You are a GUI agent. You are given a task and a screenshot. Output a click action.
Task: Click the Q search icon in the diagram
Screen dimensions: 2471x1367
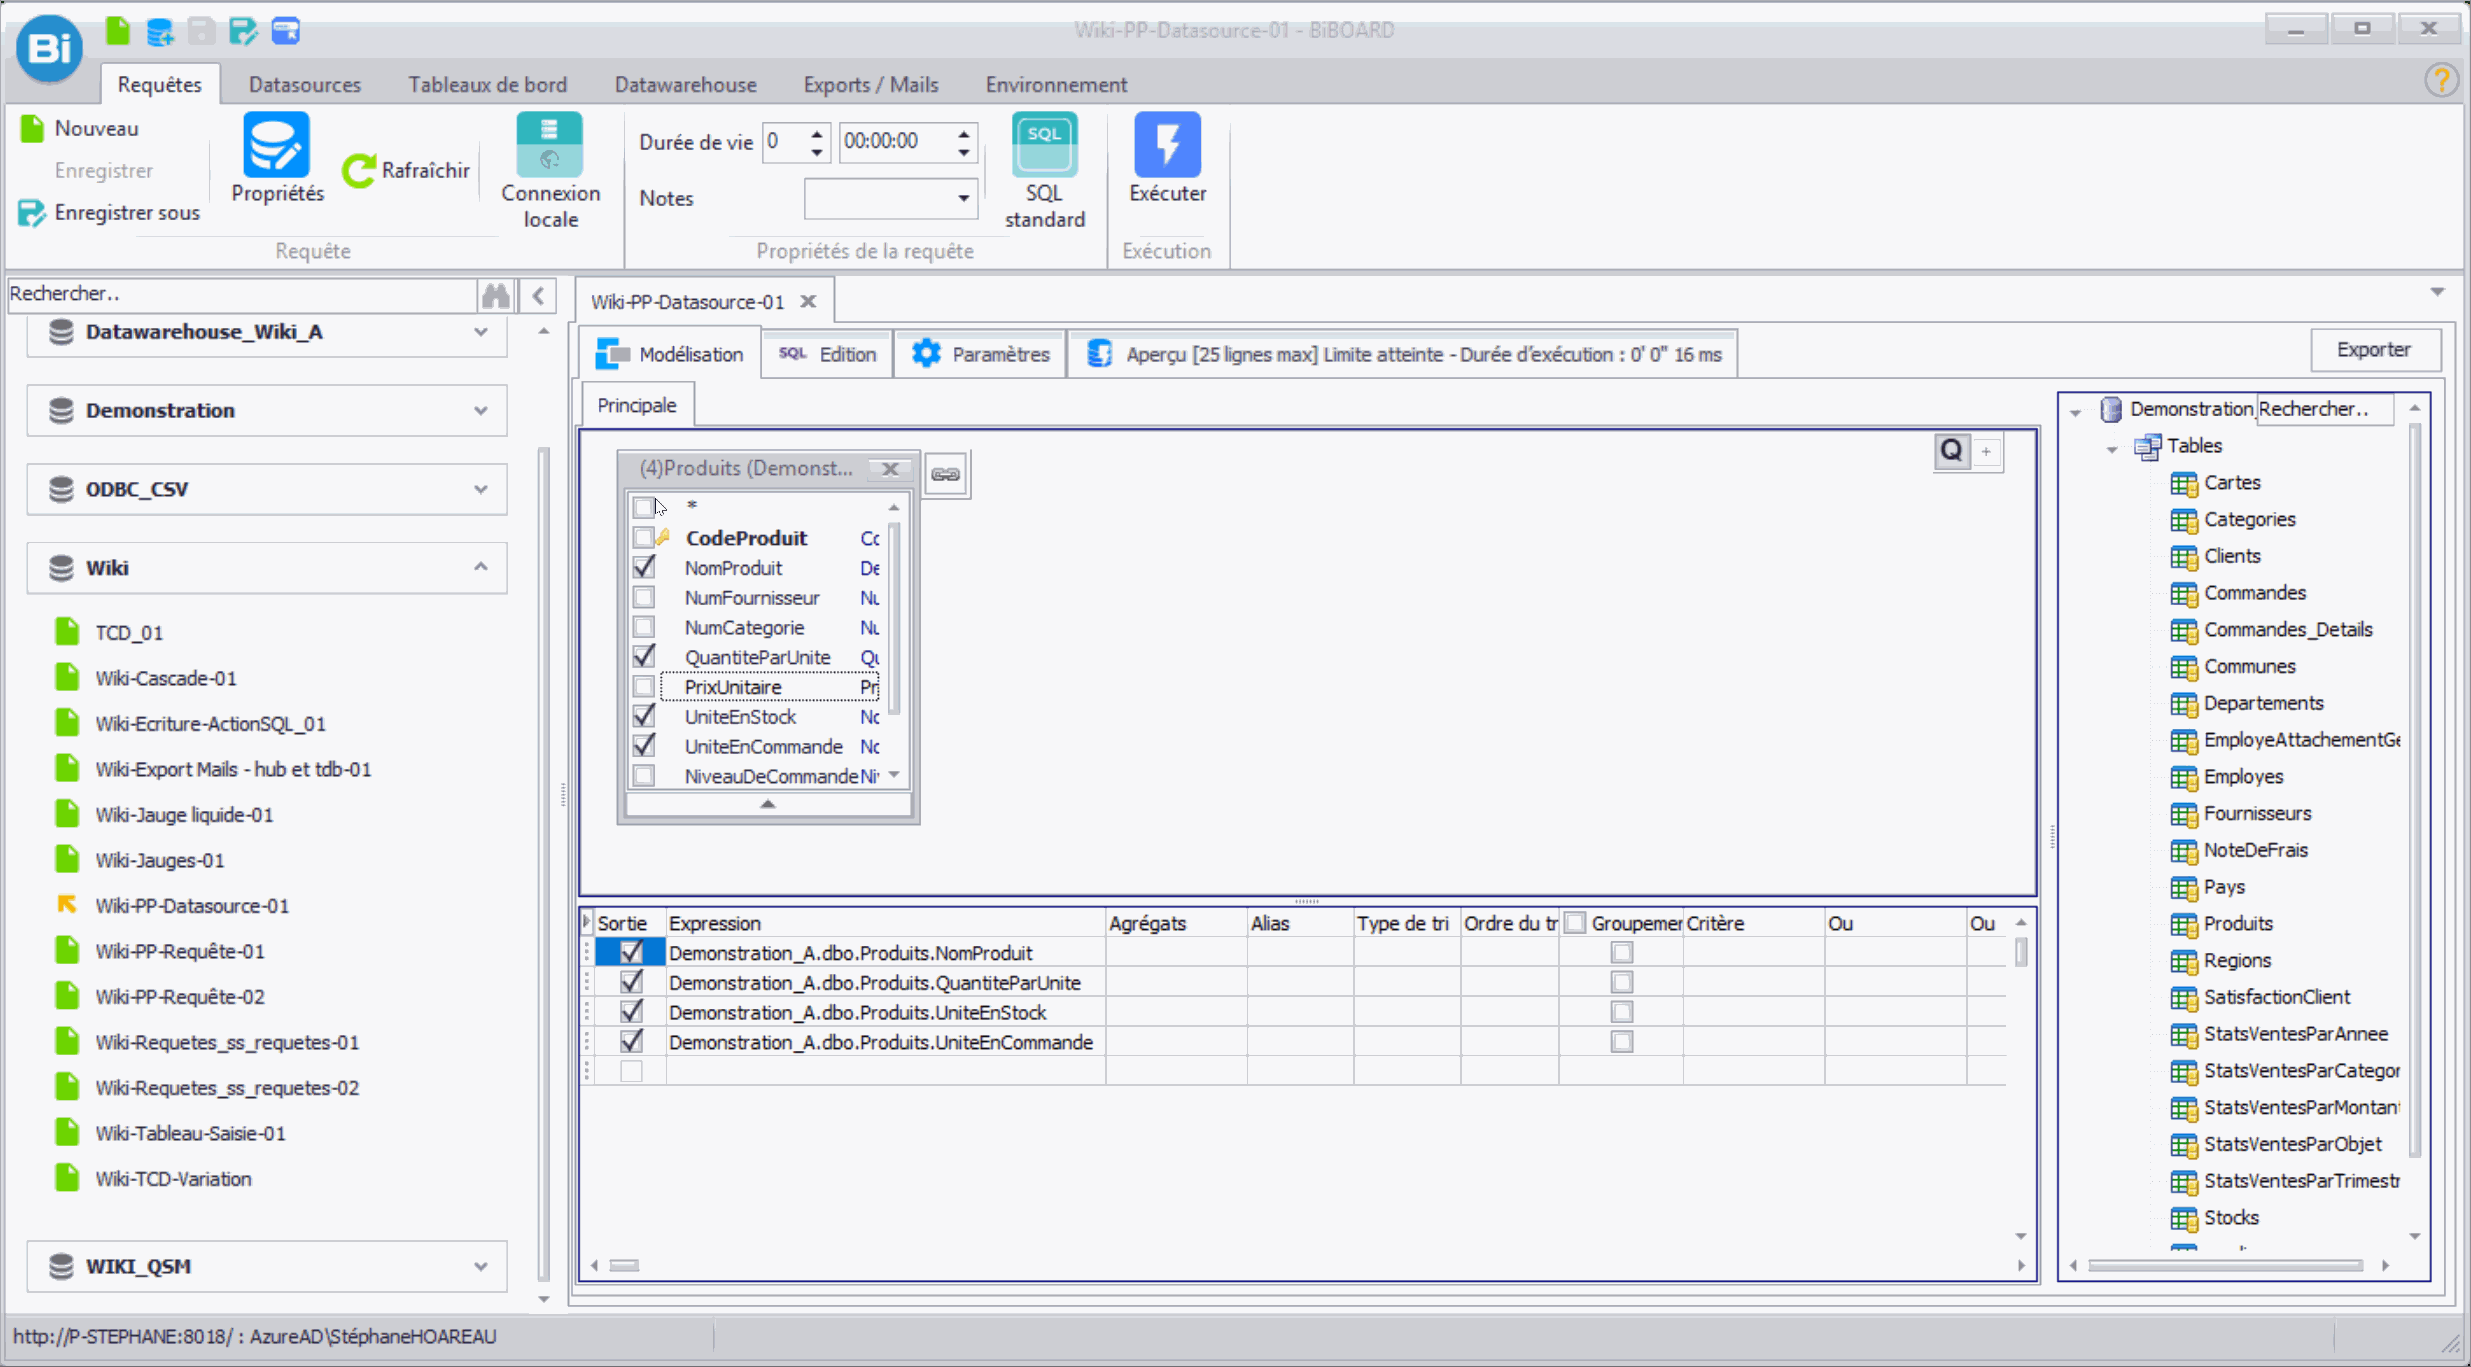[x=1951, y=451]
